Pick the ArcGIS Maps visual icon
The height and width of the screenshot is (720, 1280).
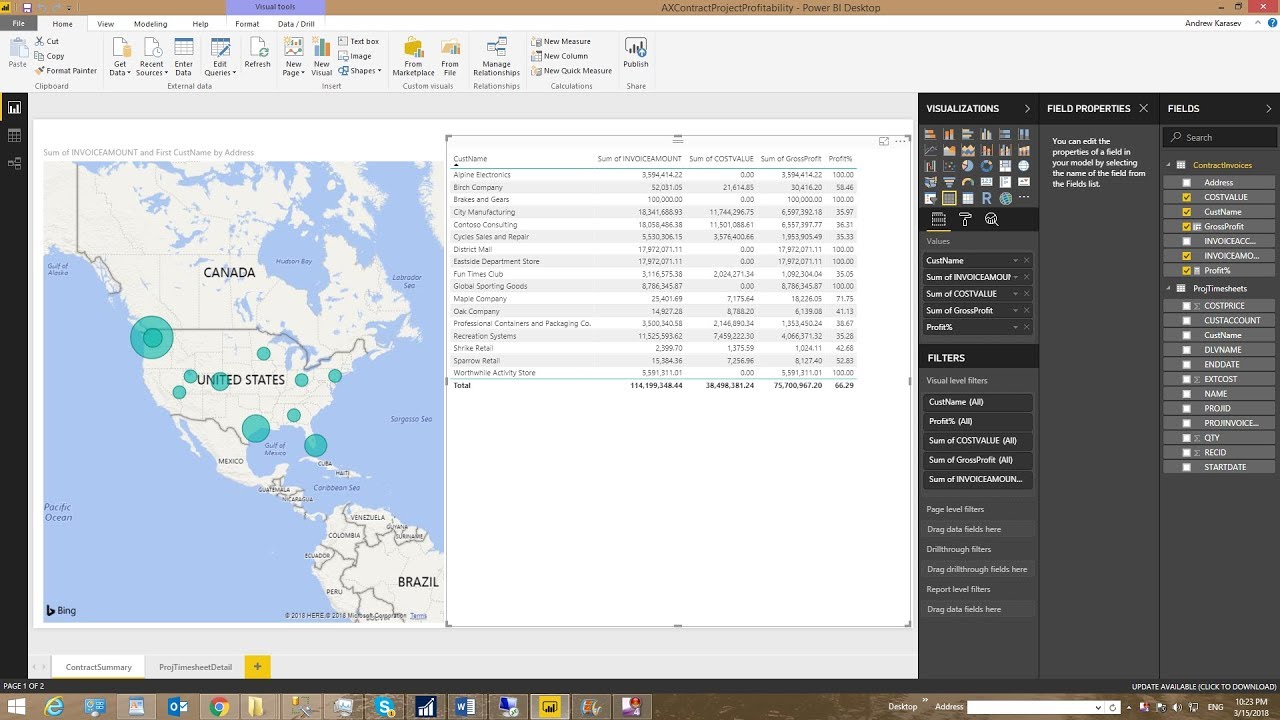pos(1005,198)
